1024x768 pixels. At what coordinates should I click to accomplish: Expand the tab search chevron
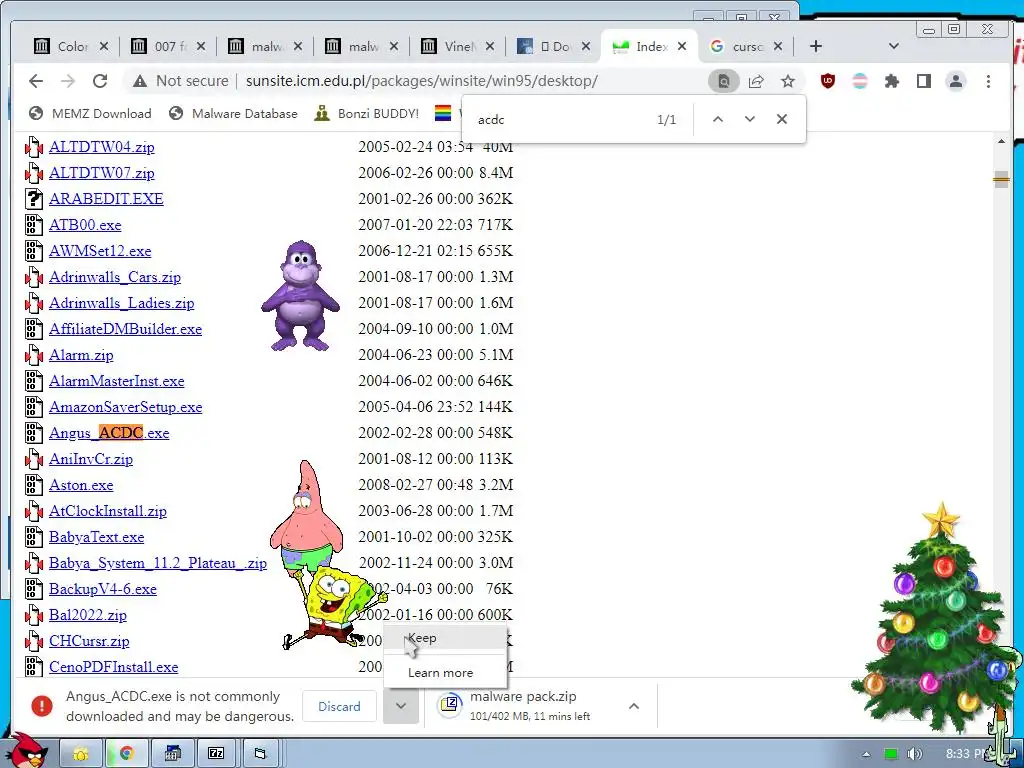894,46
